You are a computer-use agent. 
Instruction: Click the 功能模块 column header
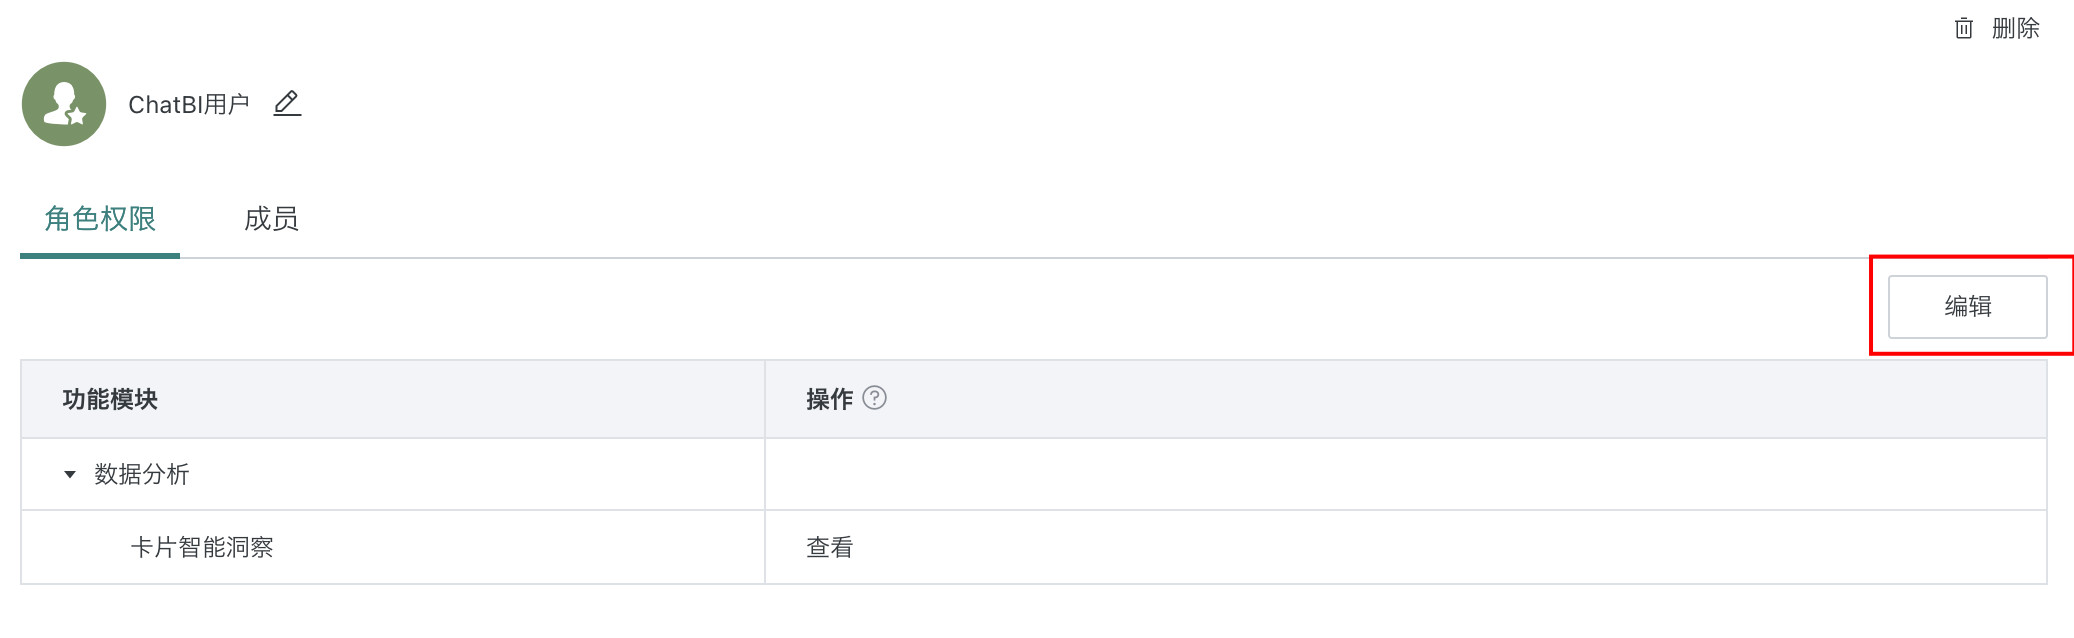point(110,399)
